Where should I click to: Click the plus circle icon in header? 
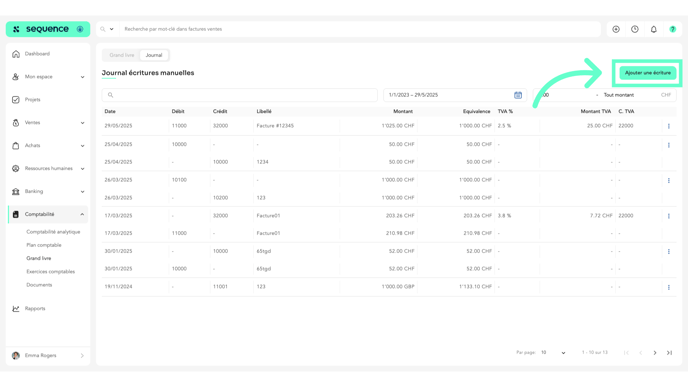pos(616,29)
